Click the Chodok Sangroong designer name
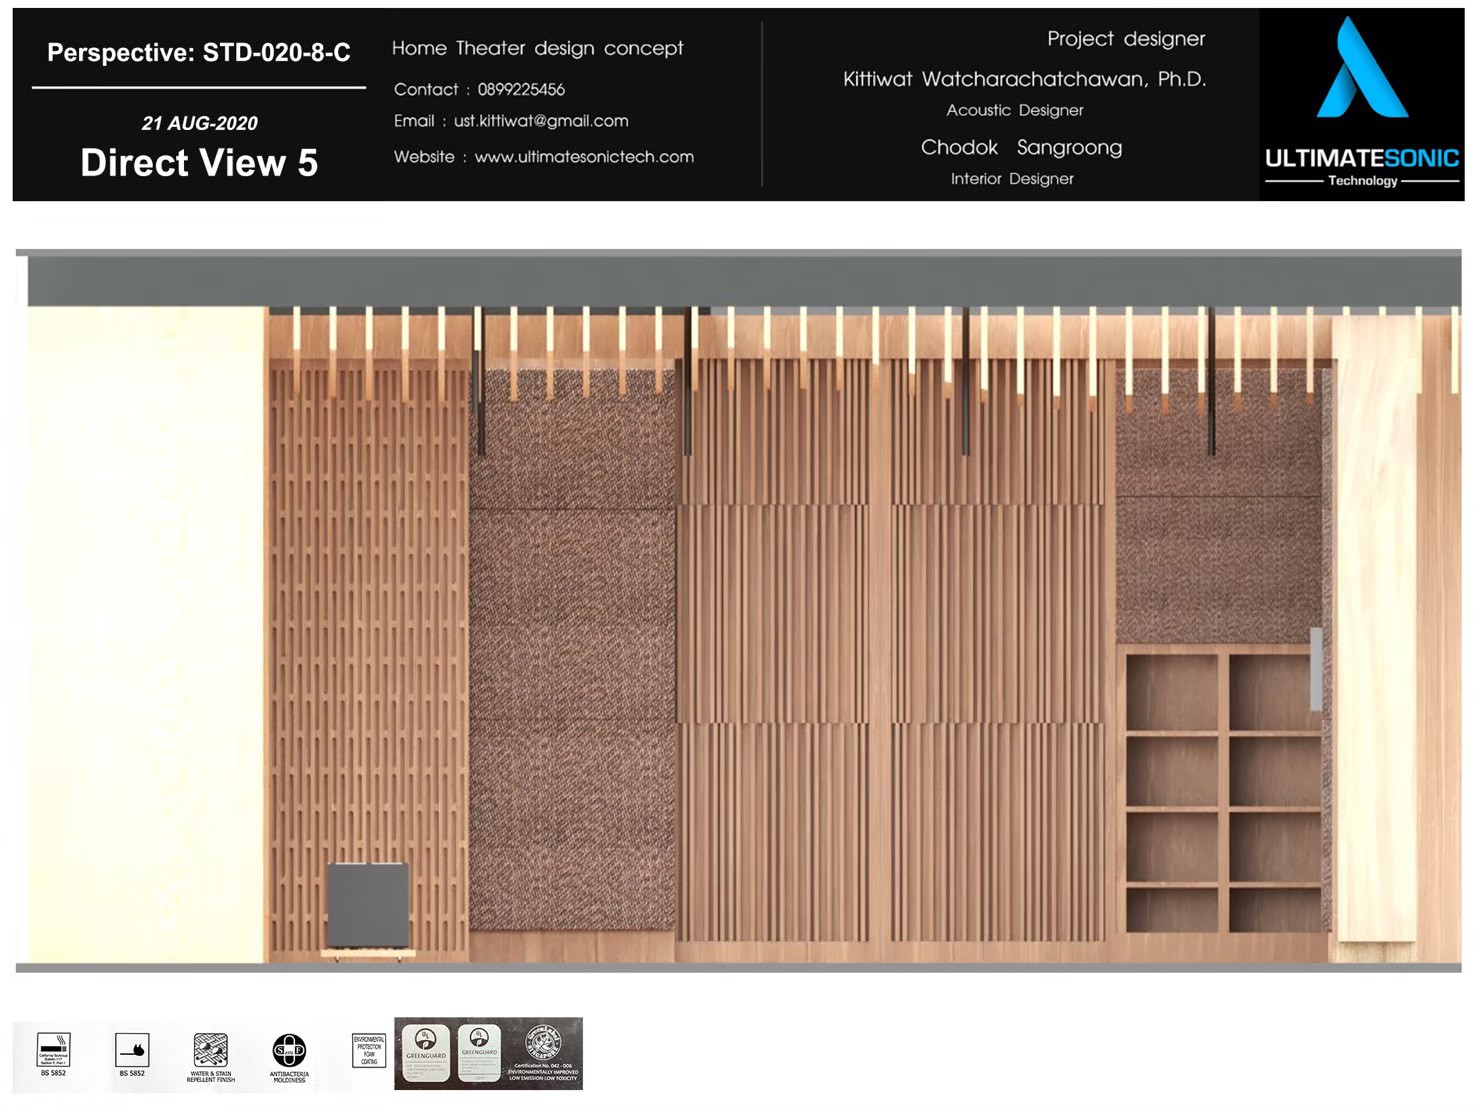 point(1021,148)
